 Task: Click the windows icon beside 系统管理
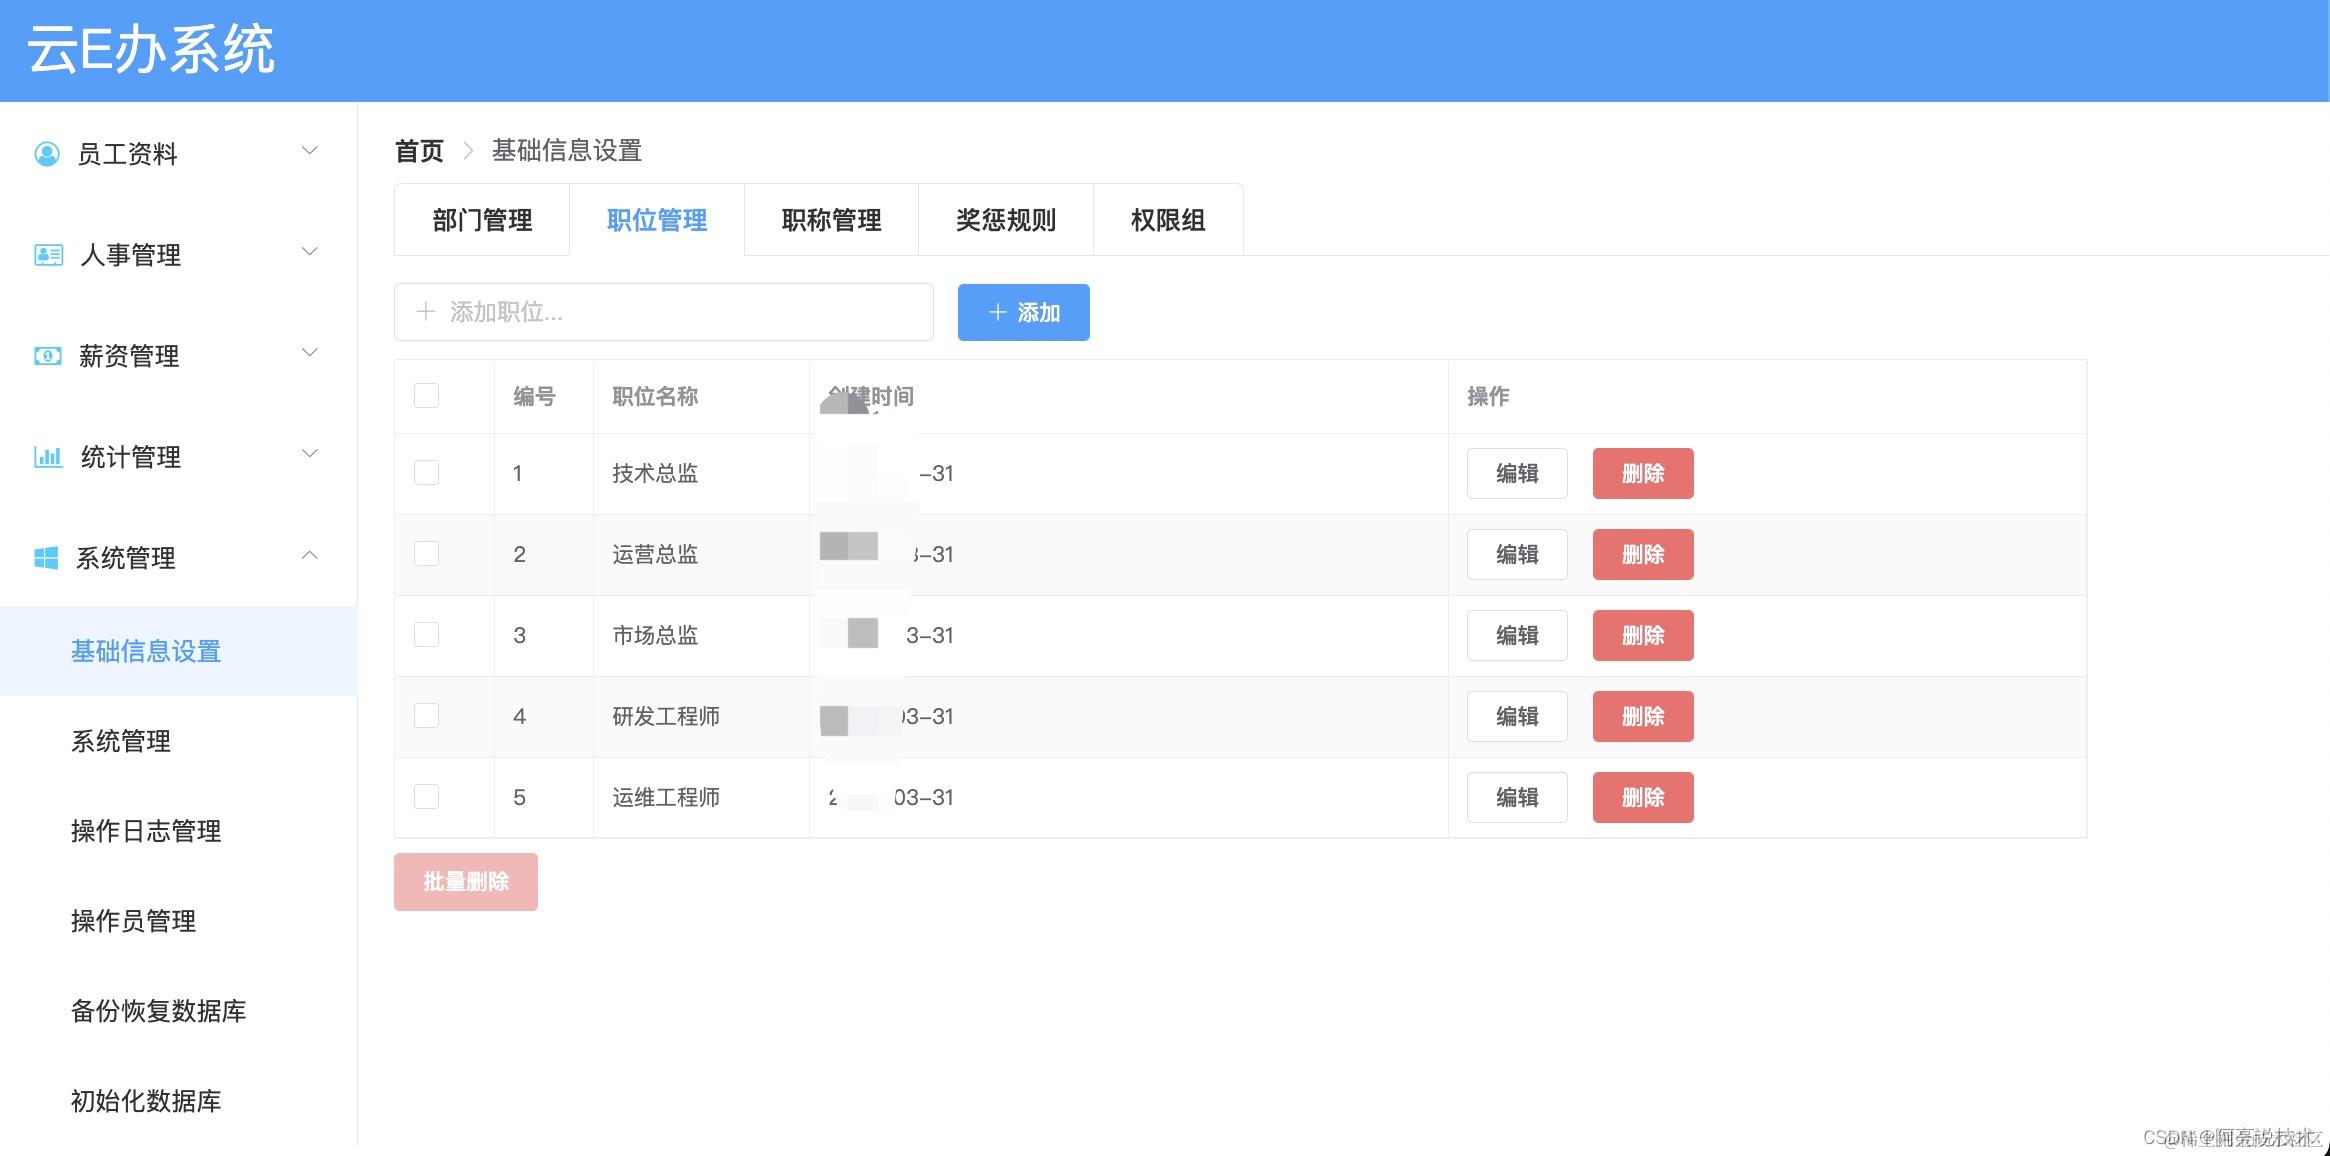click(46, 558)
